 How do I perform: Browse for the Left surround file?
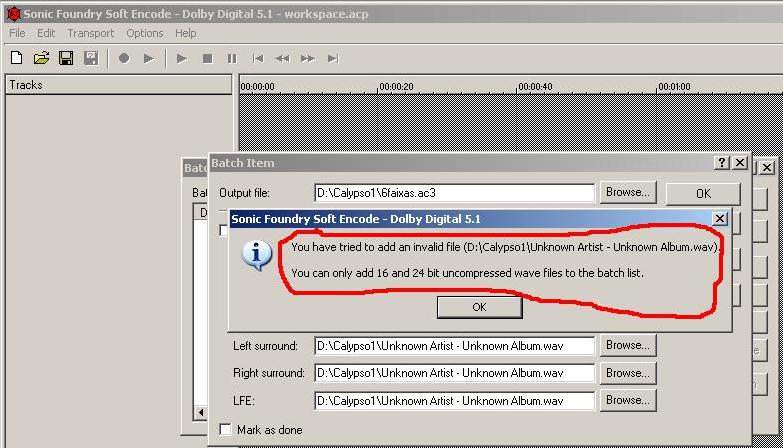click(x=628, y=345)
